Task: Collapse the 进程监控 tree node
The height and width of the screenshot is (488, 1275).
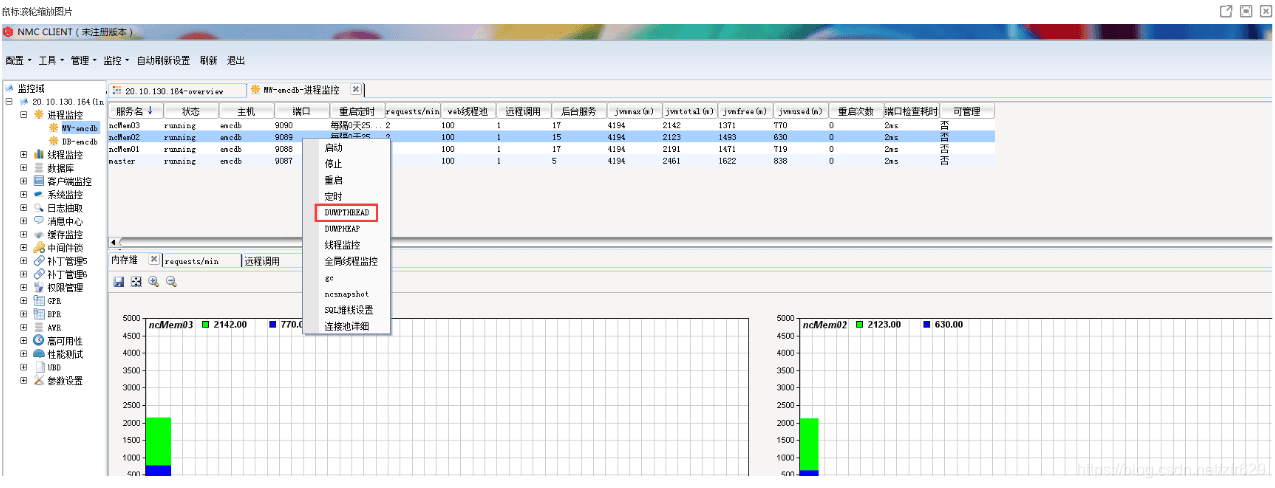Action: [24, 115]
